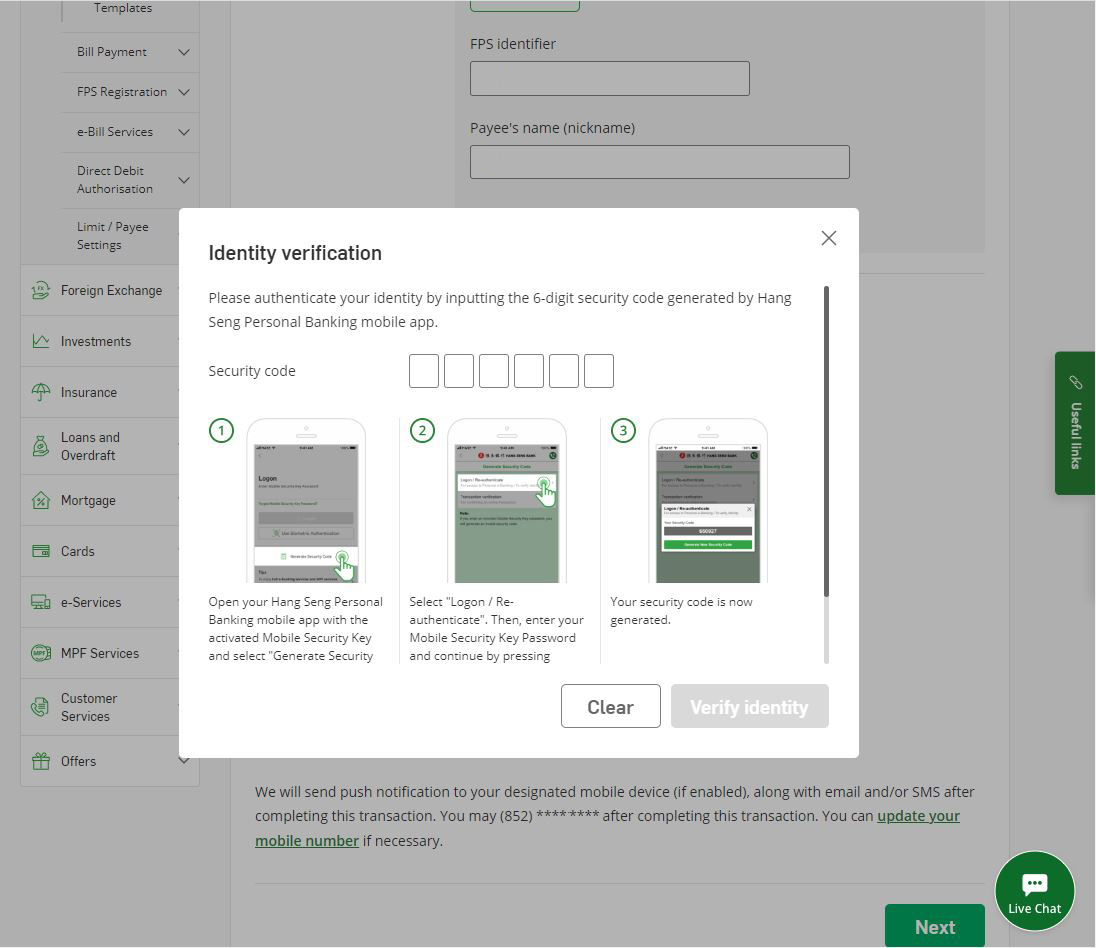Select e-Services in sidebar
Screen dimensions: 1096x948
click(x=91, y=602)
